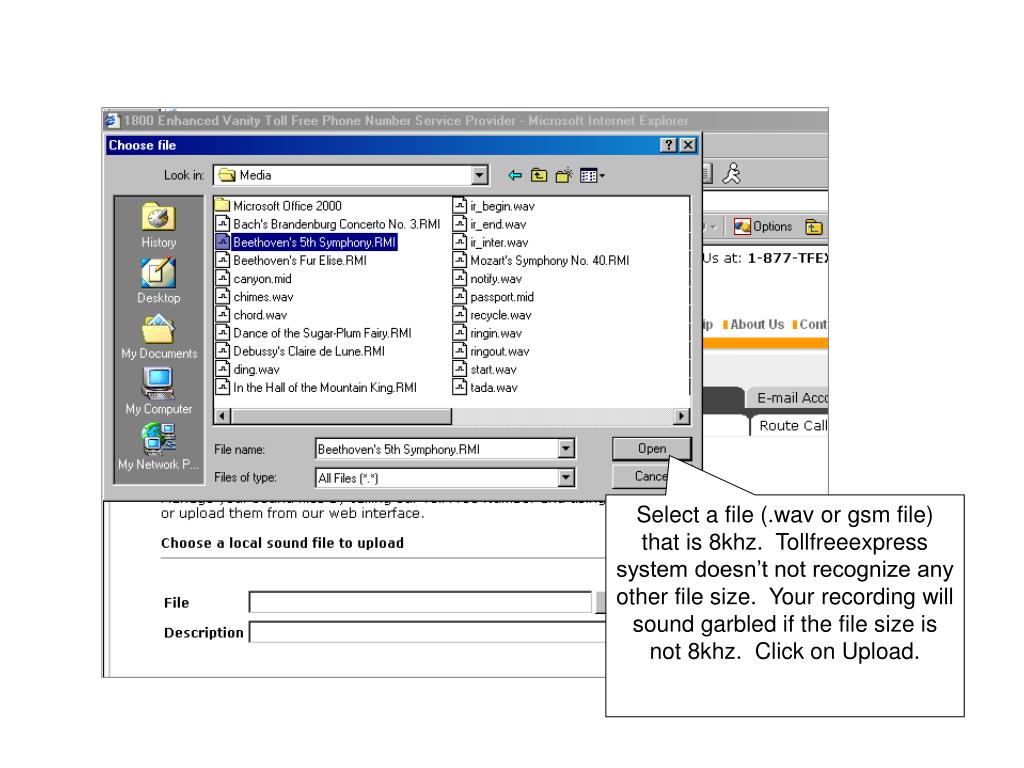Viewport: 1024px width, 768px height.
Task: Open the Route Call tab on the web page
Action: [792, 426]
